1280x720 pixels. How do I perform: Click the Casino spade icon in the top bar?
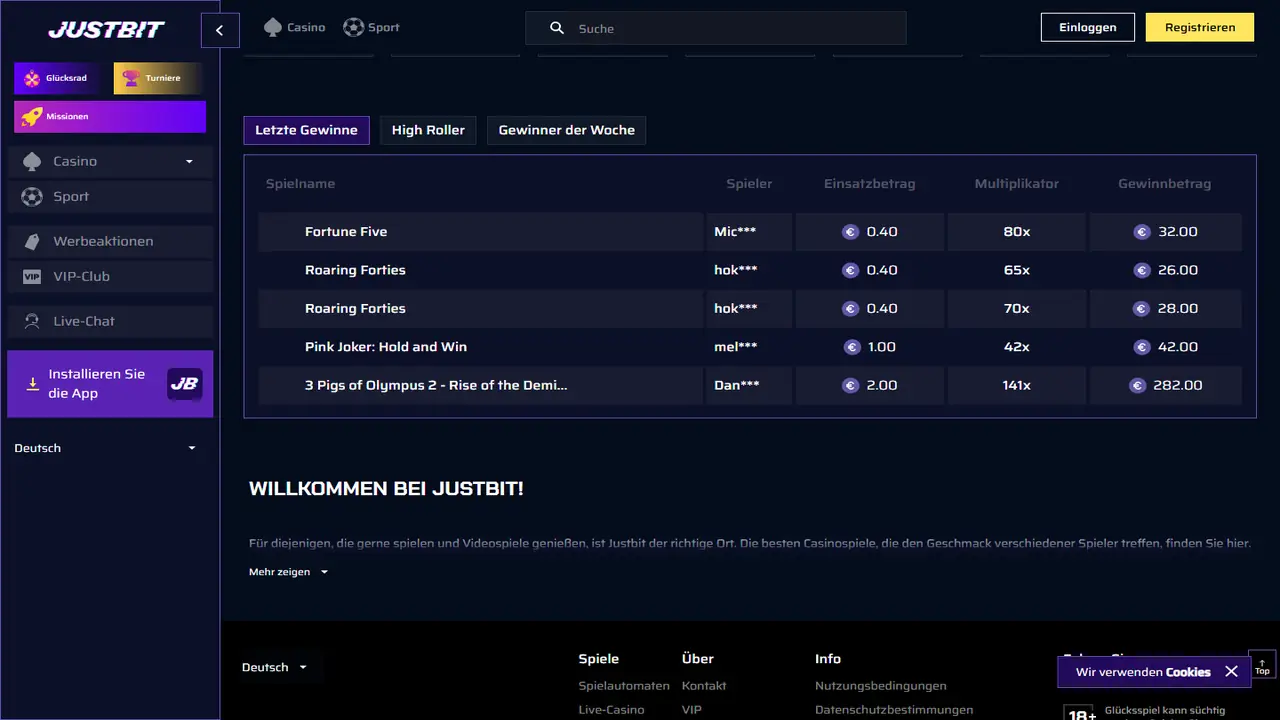272,27
